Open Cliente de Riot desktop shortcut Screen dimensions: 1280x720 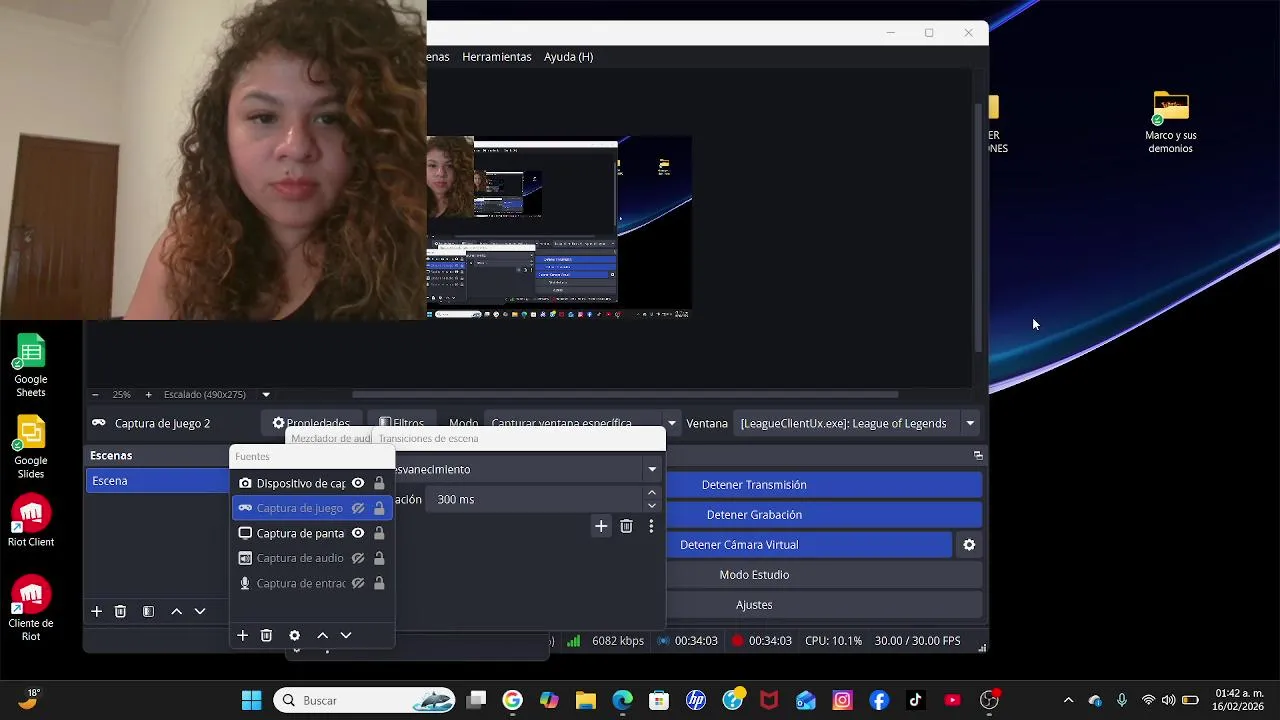pyautogui.click(x=31, y=608)
